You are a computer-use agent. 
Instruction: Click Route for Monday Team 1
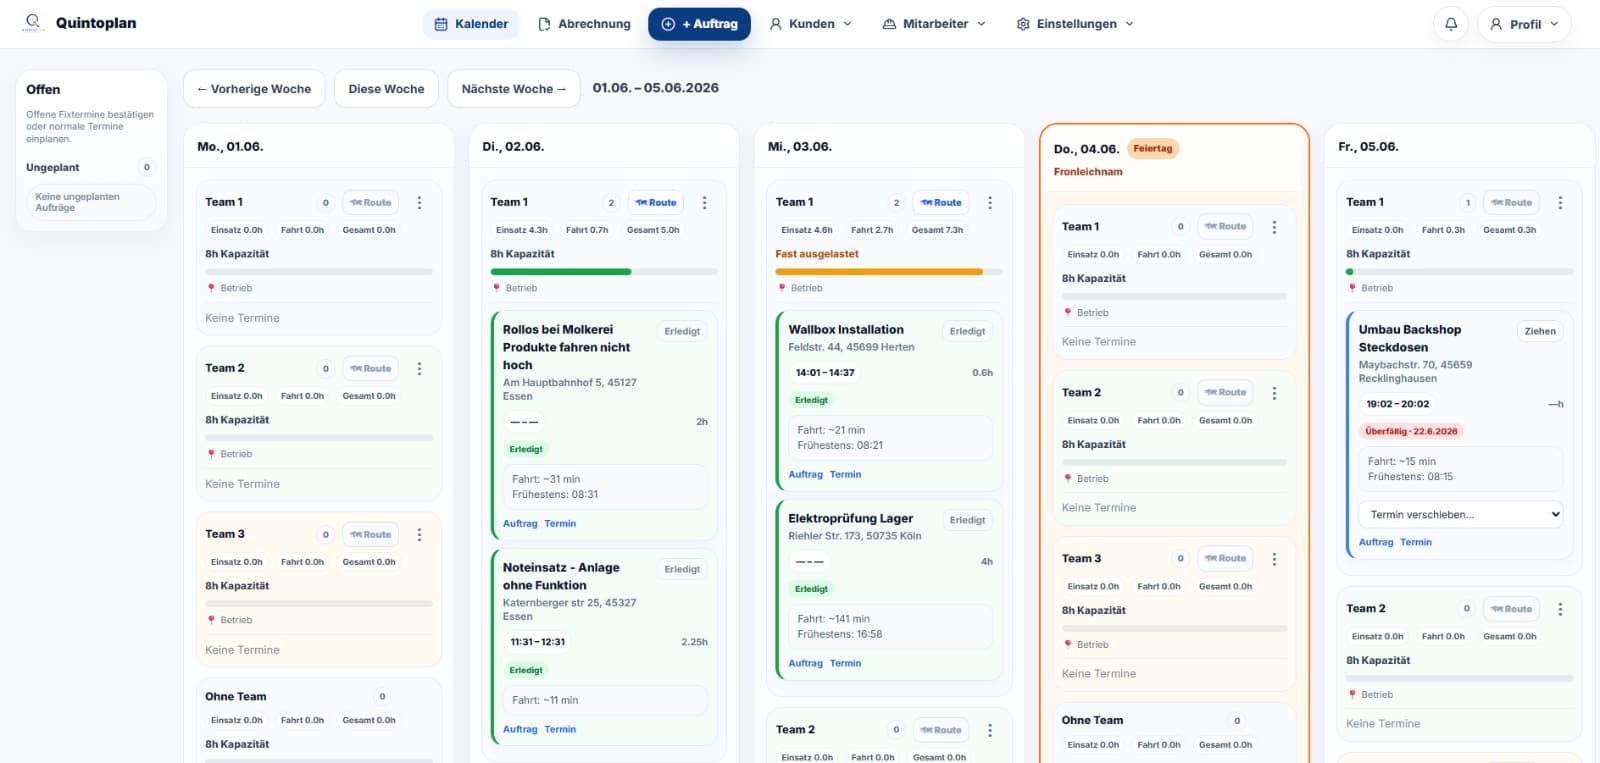[371, 203]
